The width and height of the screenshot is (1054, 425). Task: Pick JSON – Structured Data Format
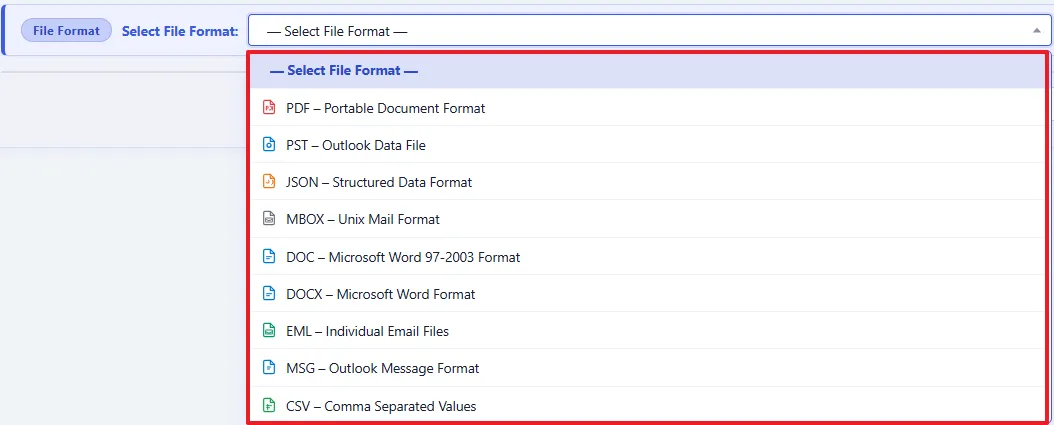pyautogui.click(x=648, y=182)
